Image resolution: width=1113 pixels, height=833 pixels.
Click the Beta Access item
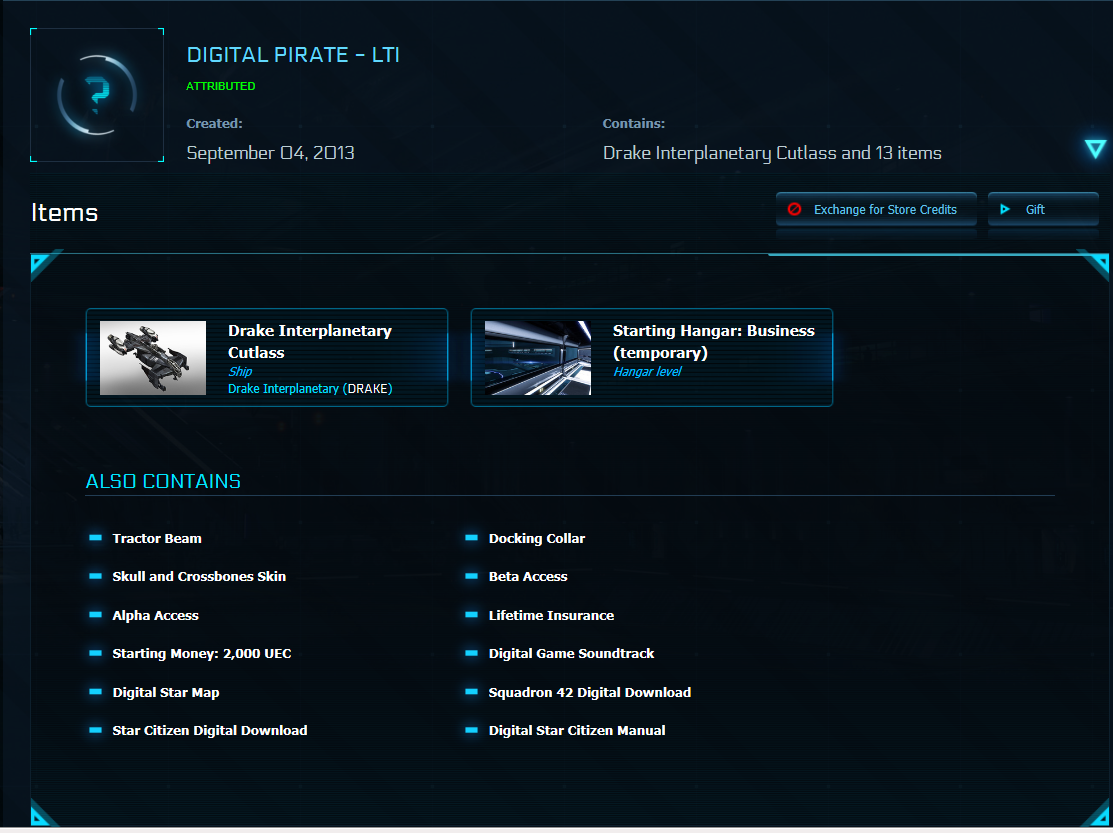pyautogui.click(x=528, y=577)
